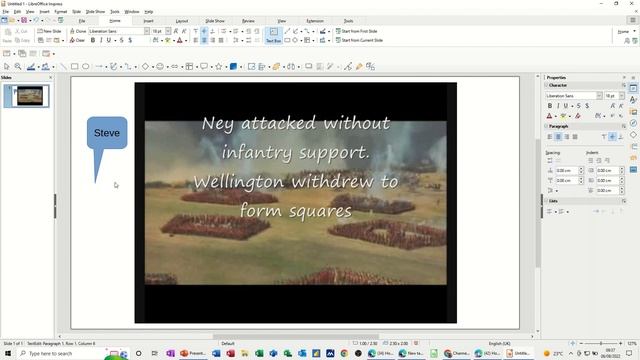Toggle center alignment in Home ribbon
The image size is (640, 360).
(x=204, y=40)
